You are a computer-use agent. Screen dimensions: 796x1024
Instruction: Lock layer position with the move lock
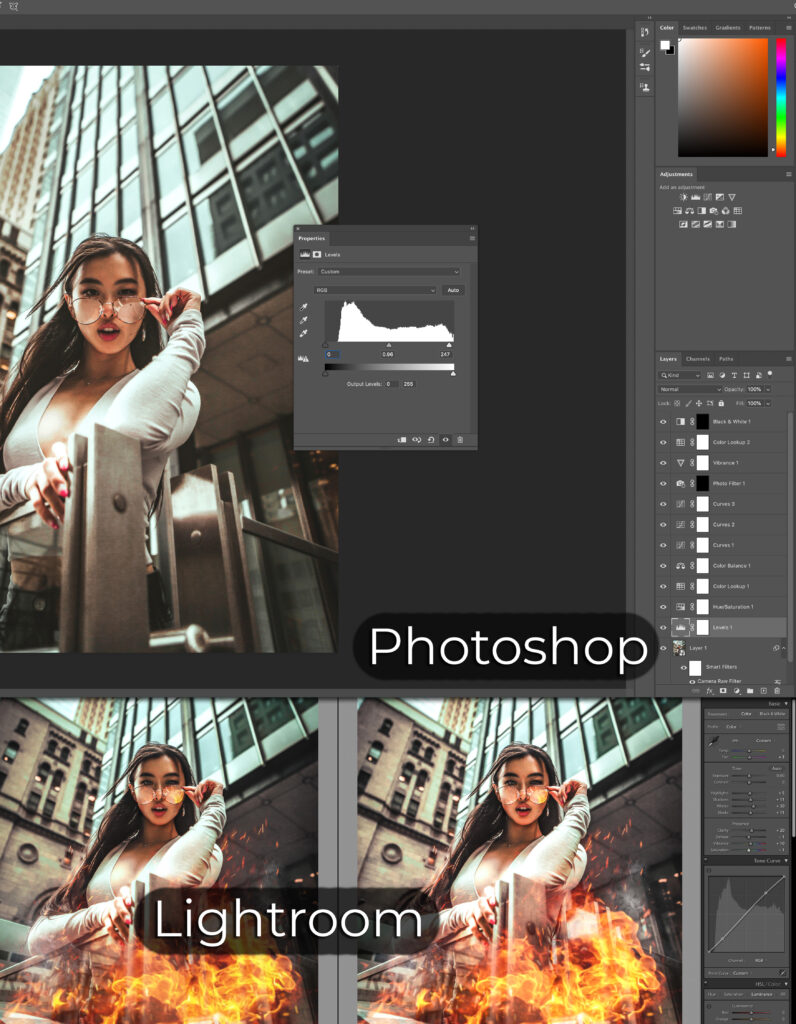699,404
